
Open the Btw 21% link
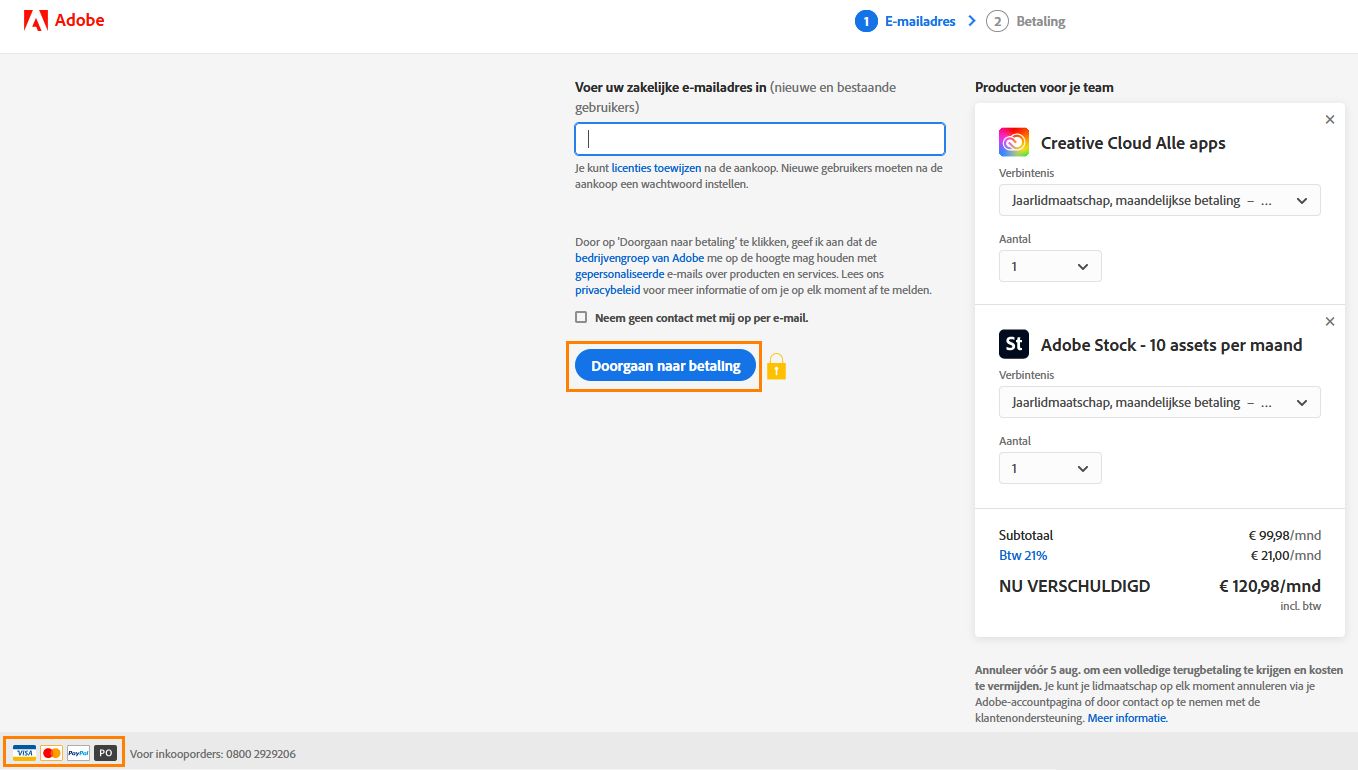click(1023, 555)
